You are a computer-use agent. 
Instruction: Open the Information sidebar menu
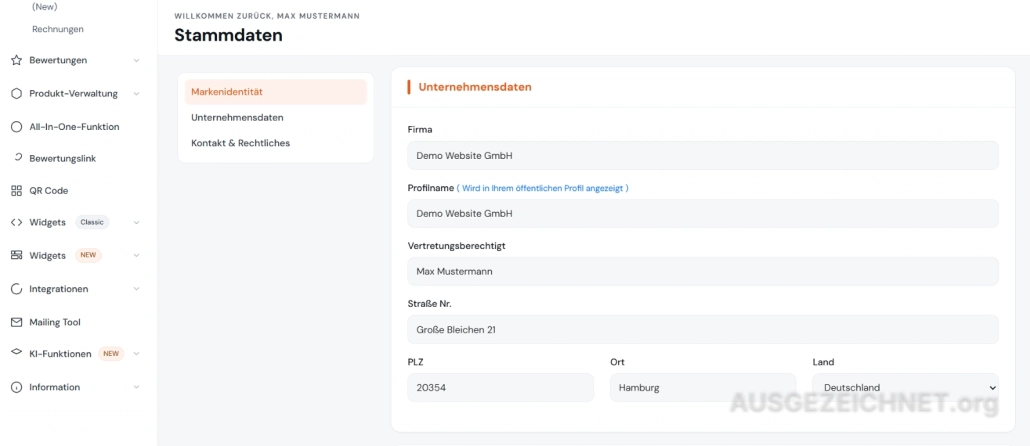[x=55, y=388]
